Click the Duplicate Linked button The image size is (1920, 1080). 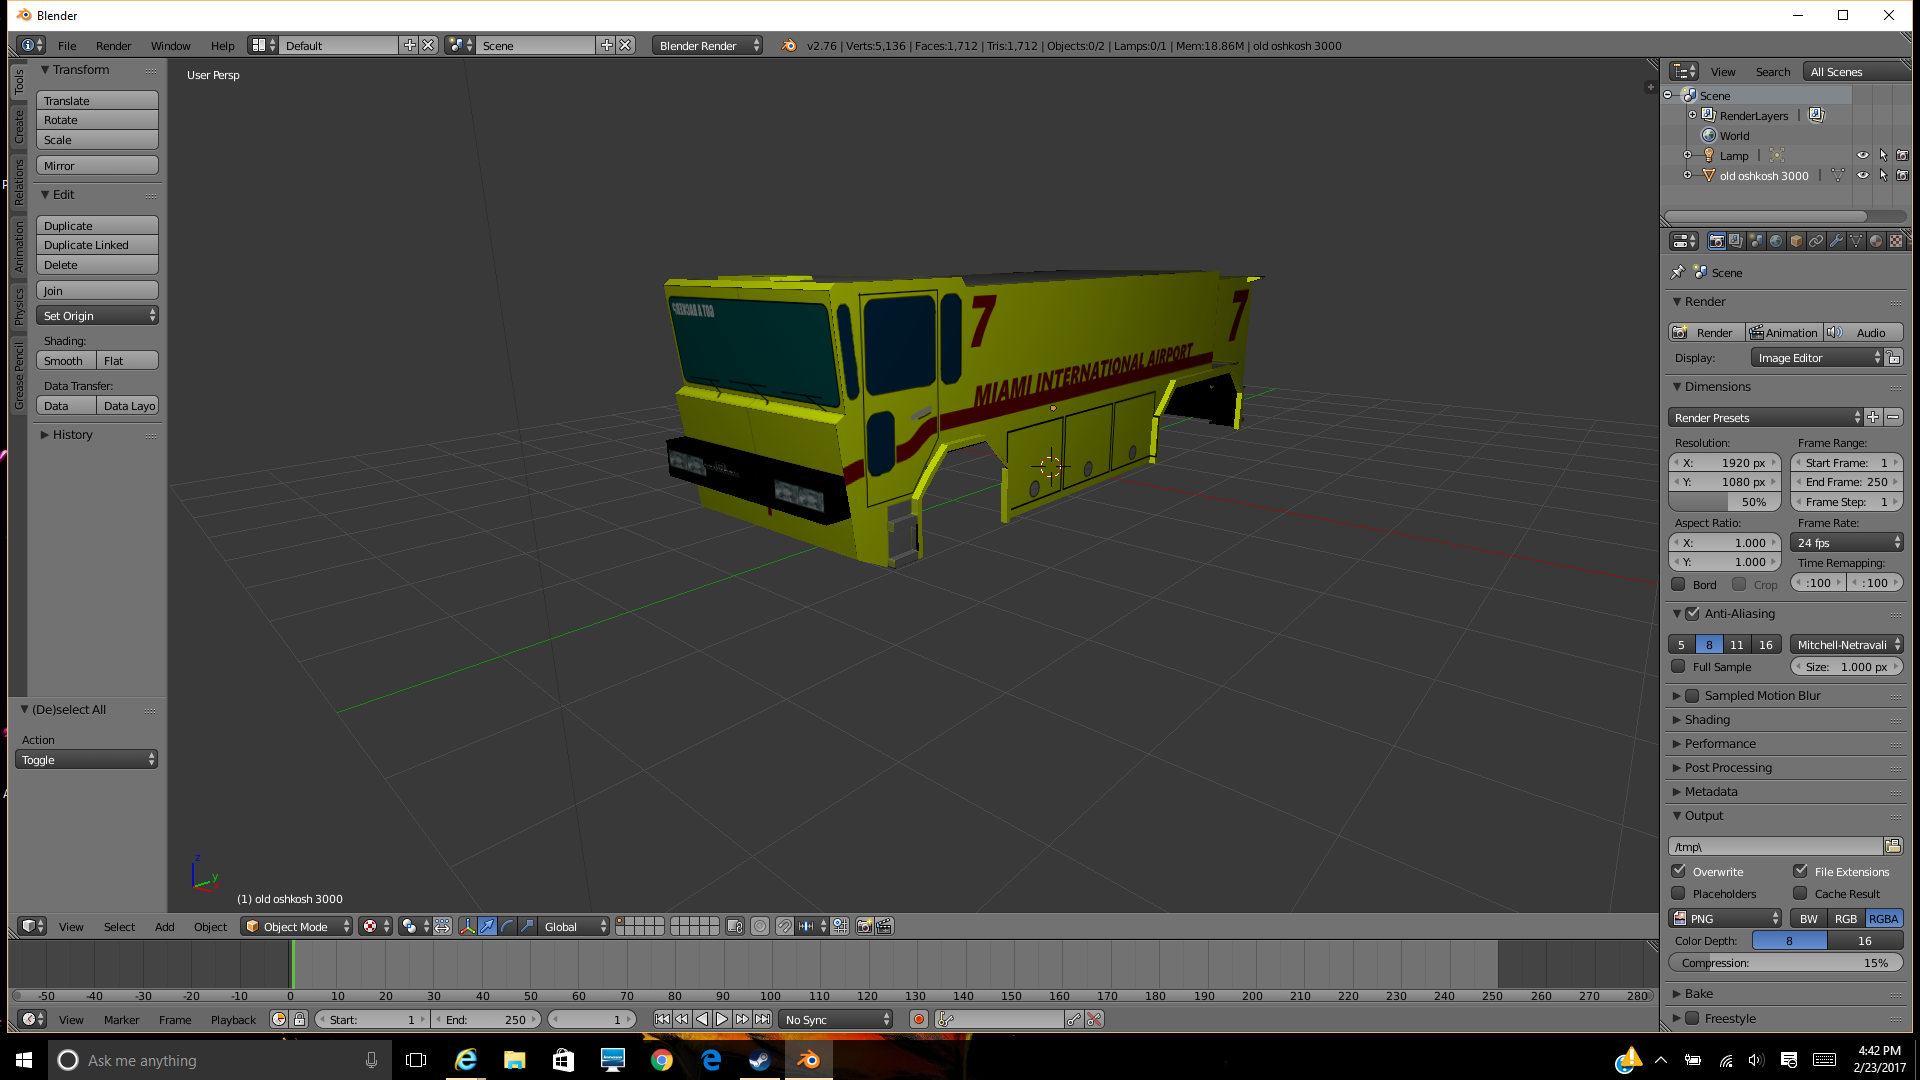pyautogui.click(x=97, y=244)
